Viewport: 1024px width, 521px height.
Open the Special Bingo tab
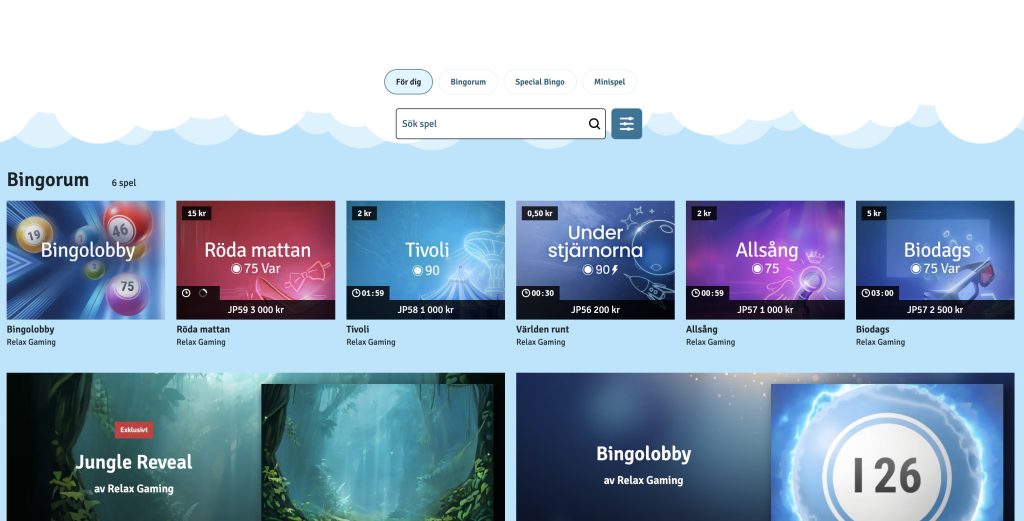[x=539, y=82]
